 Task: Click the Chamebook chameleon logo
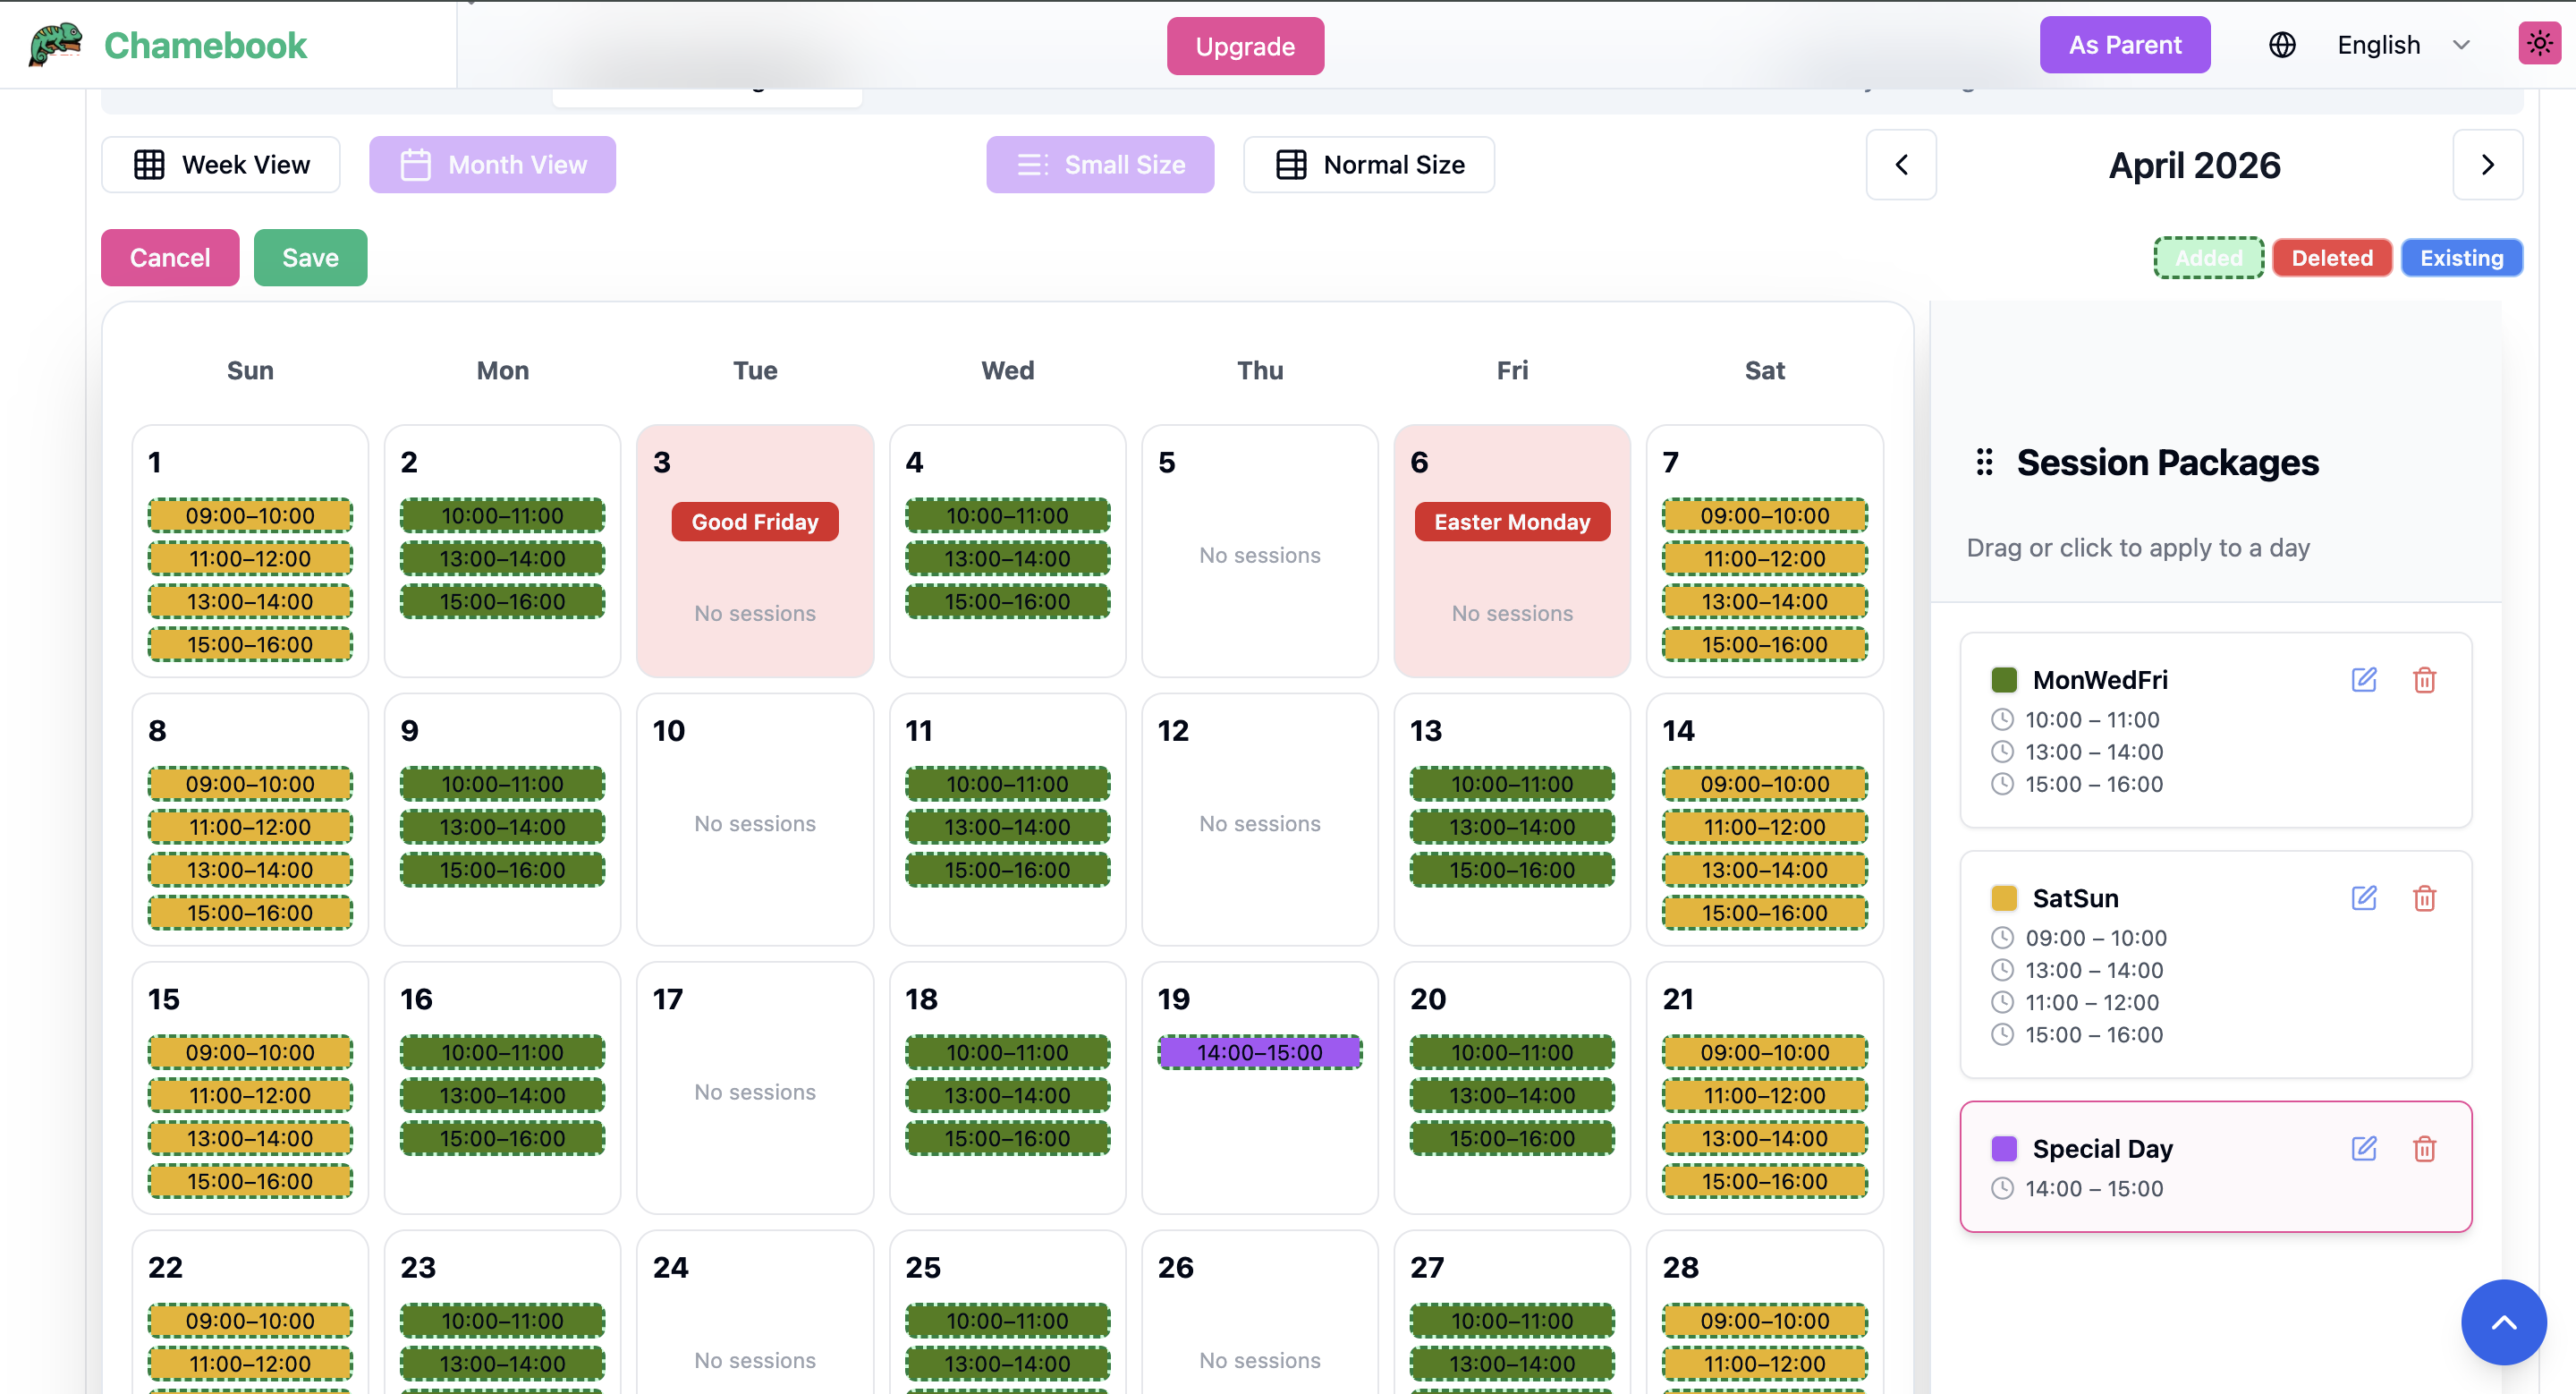tap(55, 45)
